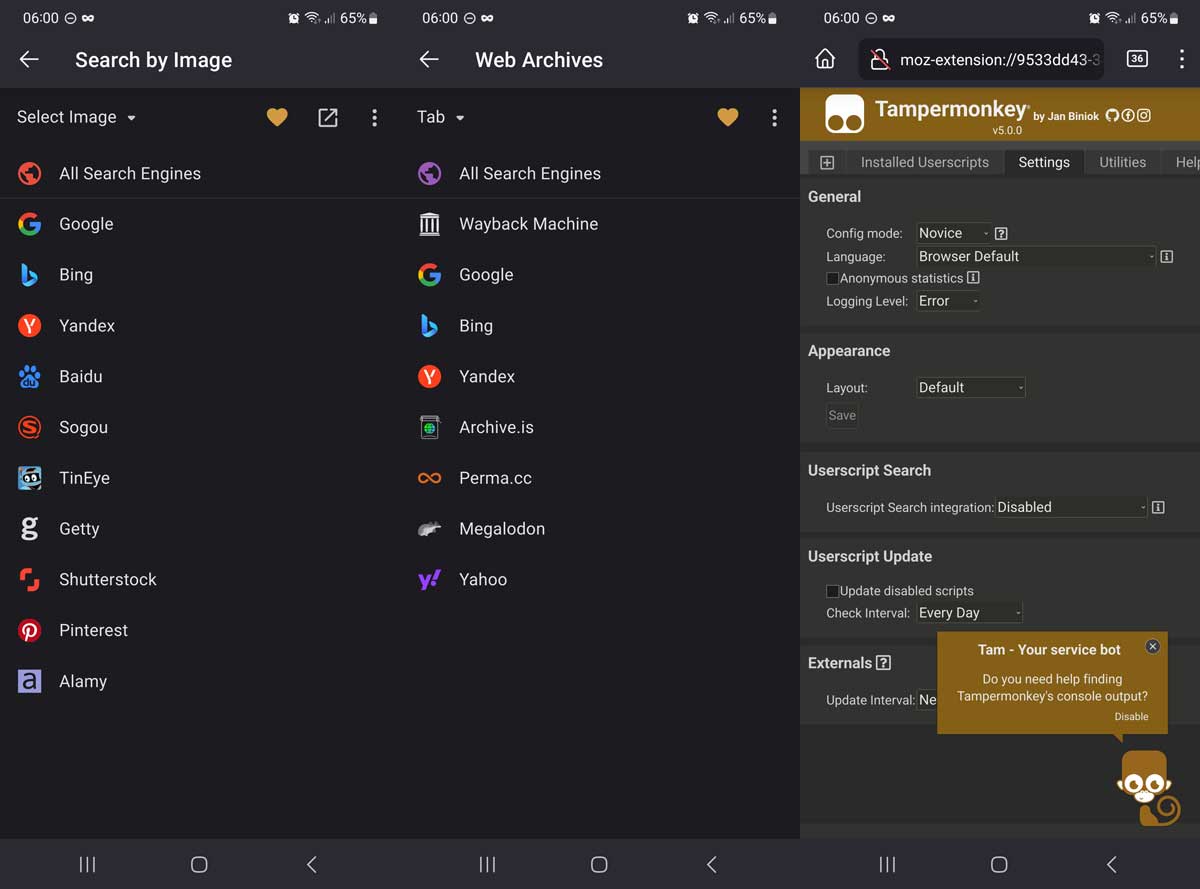Switch to Installed Userscripts tab

(x=925, y=162)
